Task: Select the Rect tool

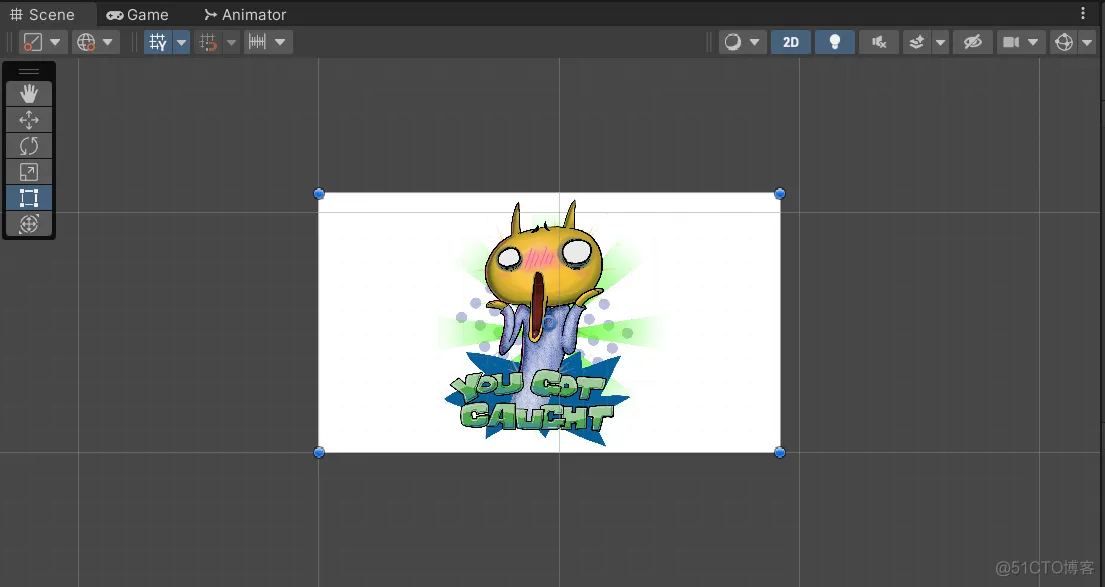Action: click(x=29, y=198)
